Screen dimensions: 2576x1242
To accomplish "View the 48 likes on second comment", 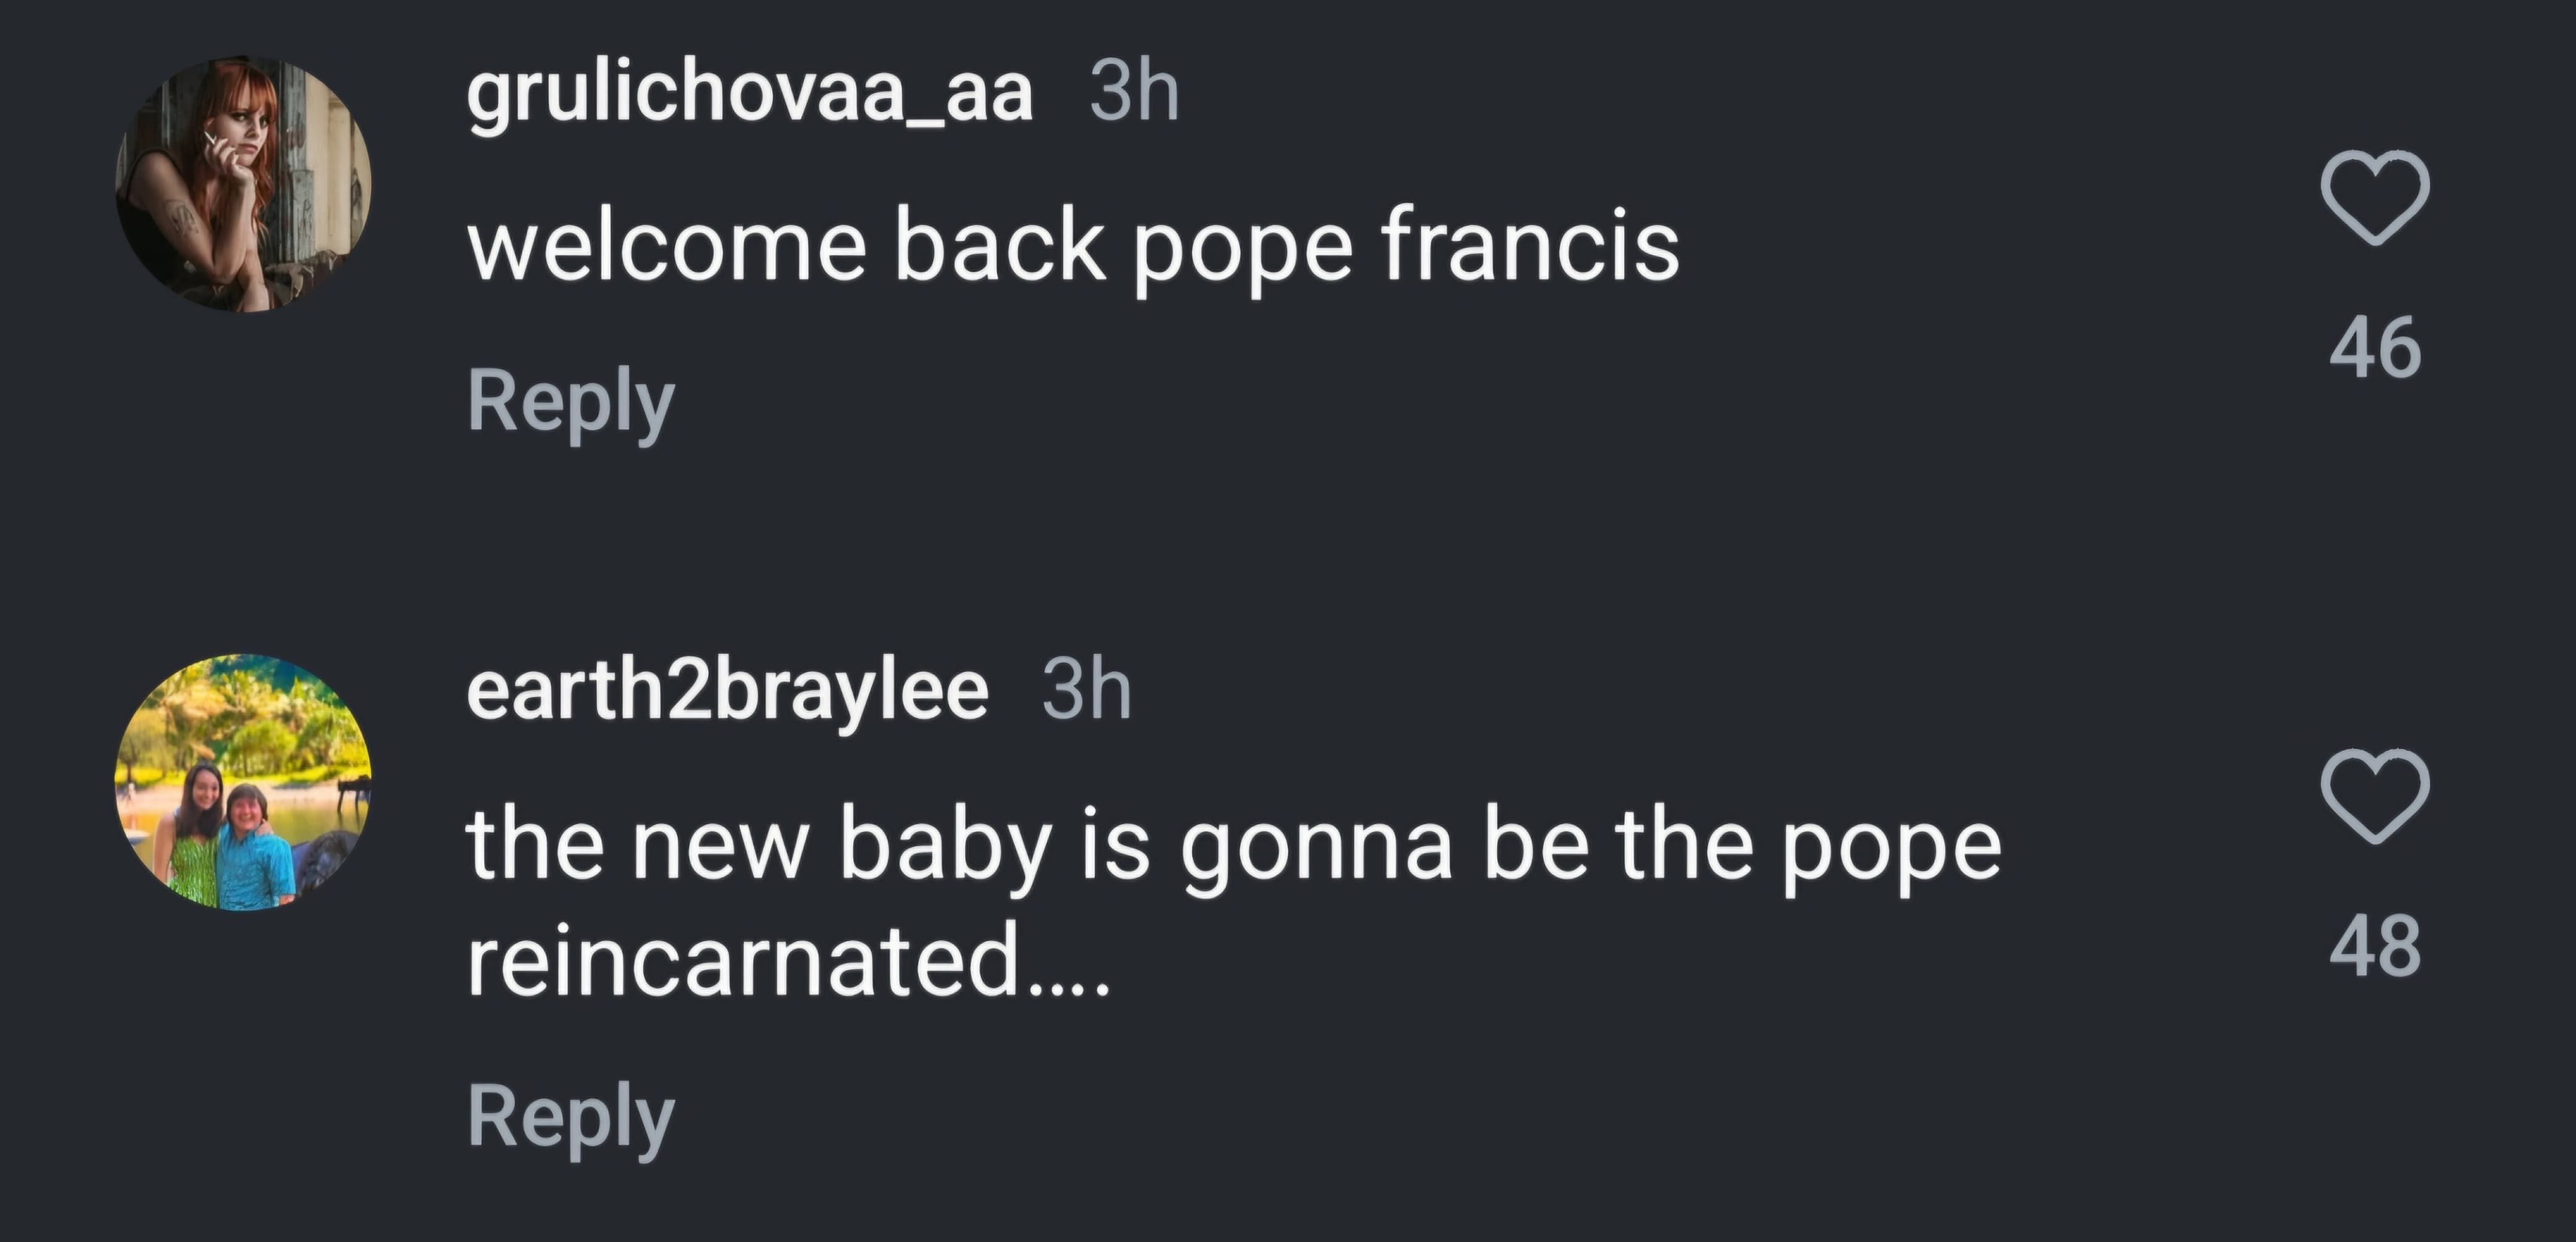I will pos(2375,946).
